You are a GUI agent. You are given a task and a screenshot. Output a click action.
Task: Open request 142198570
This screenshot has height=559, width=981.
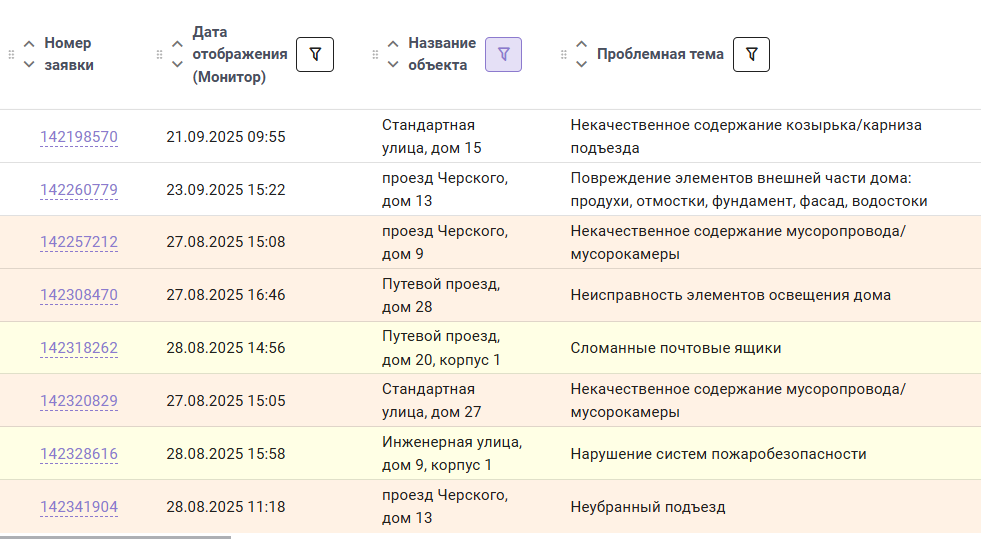[79, 136]
